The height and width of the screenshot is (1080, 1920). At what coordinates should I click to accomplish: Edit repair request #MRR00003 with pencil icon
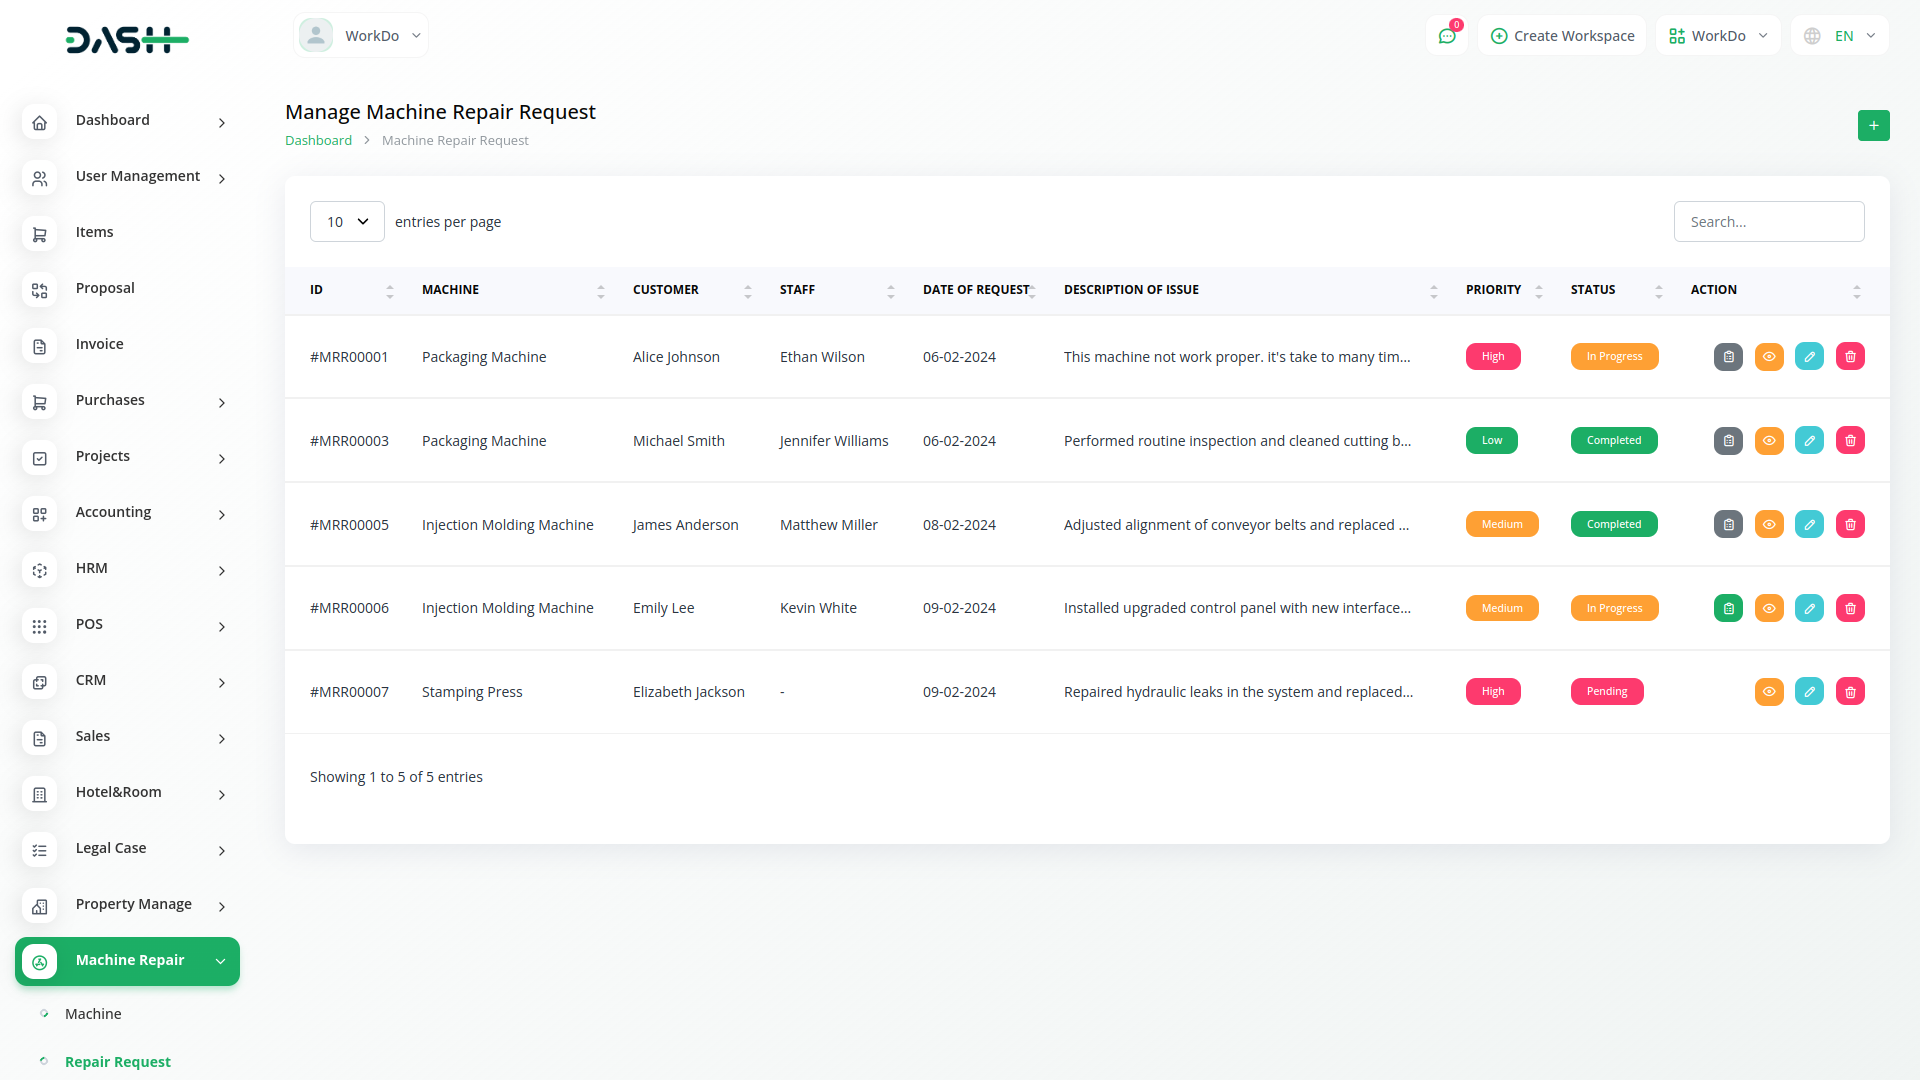pyautogui.click(x=1809, y=441)
